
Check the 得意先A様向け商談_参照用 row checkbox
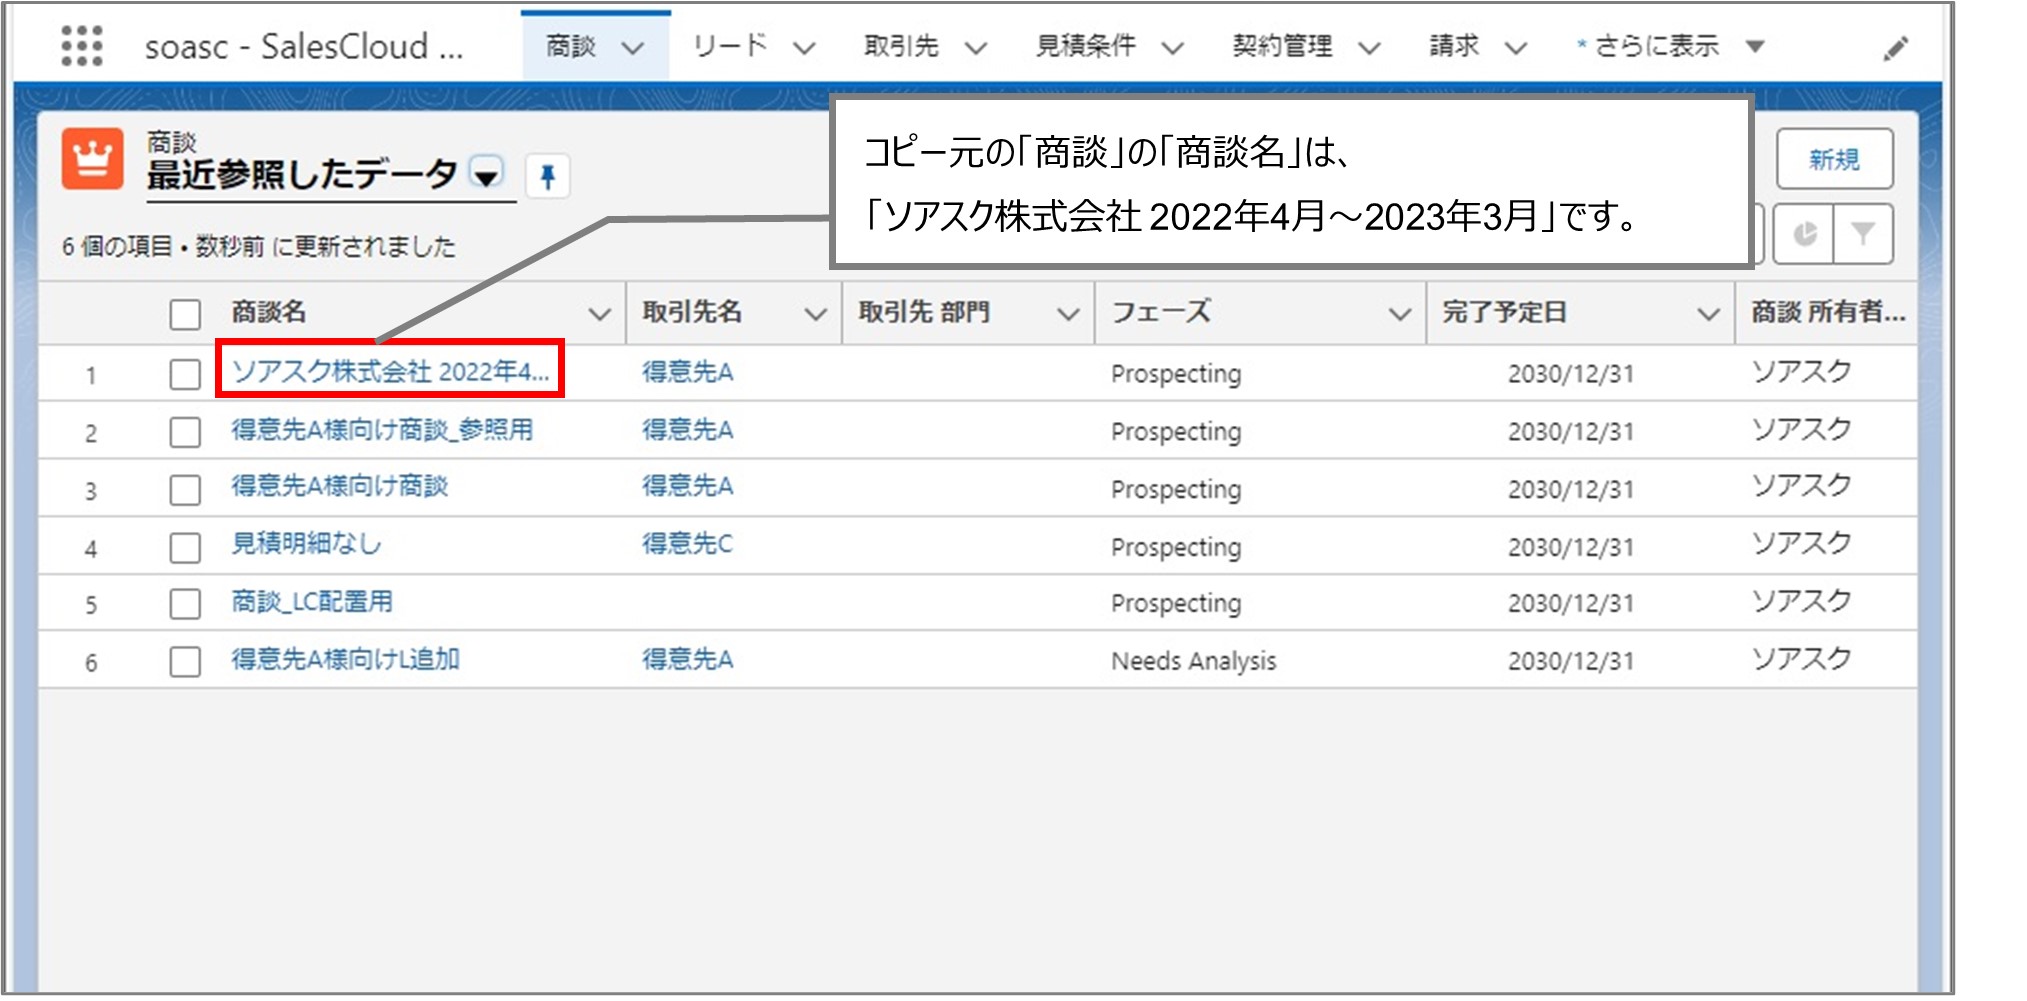pos(185,432)
